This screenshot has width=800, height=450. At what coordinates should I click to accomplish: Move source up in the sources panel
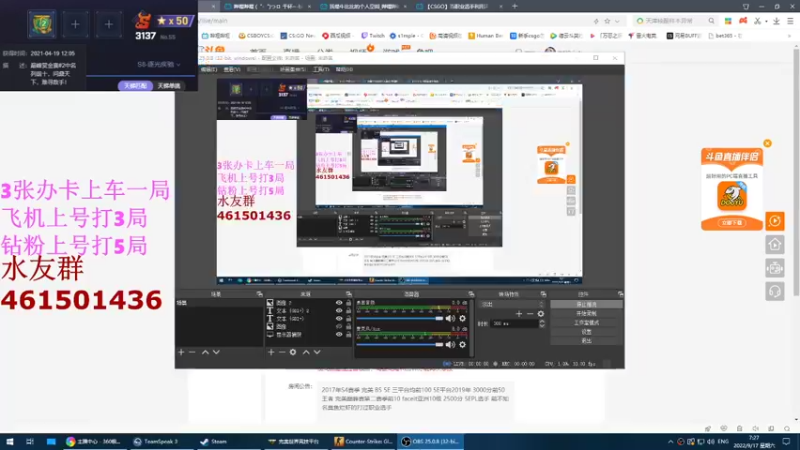tap(306, 352)
